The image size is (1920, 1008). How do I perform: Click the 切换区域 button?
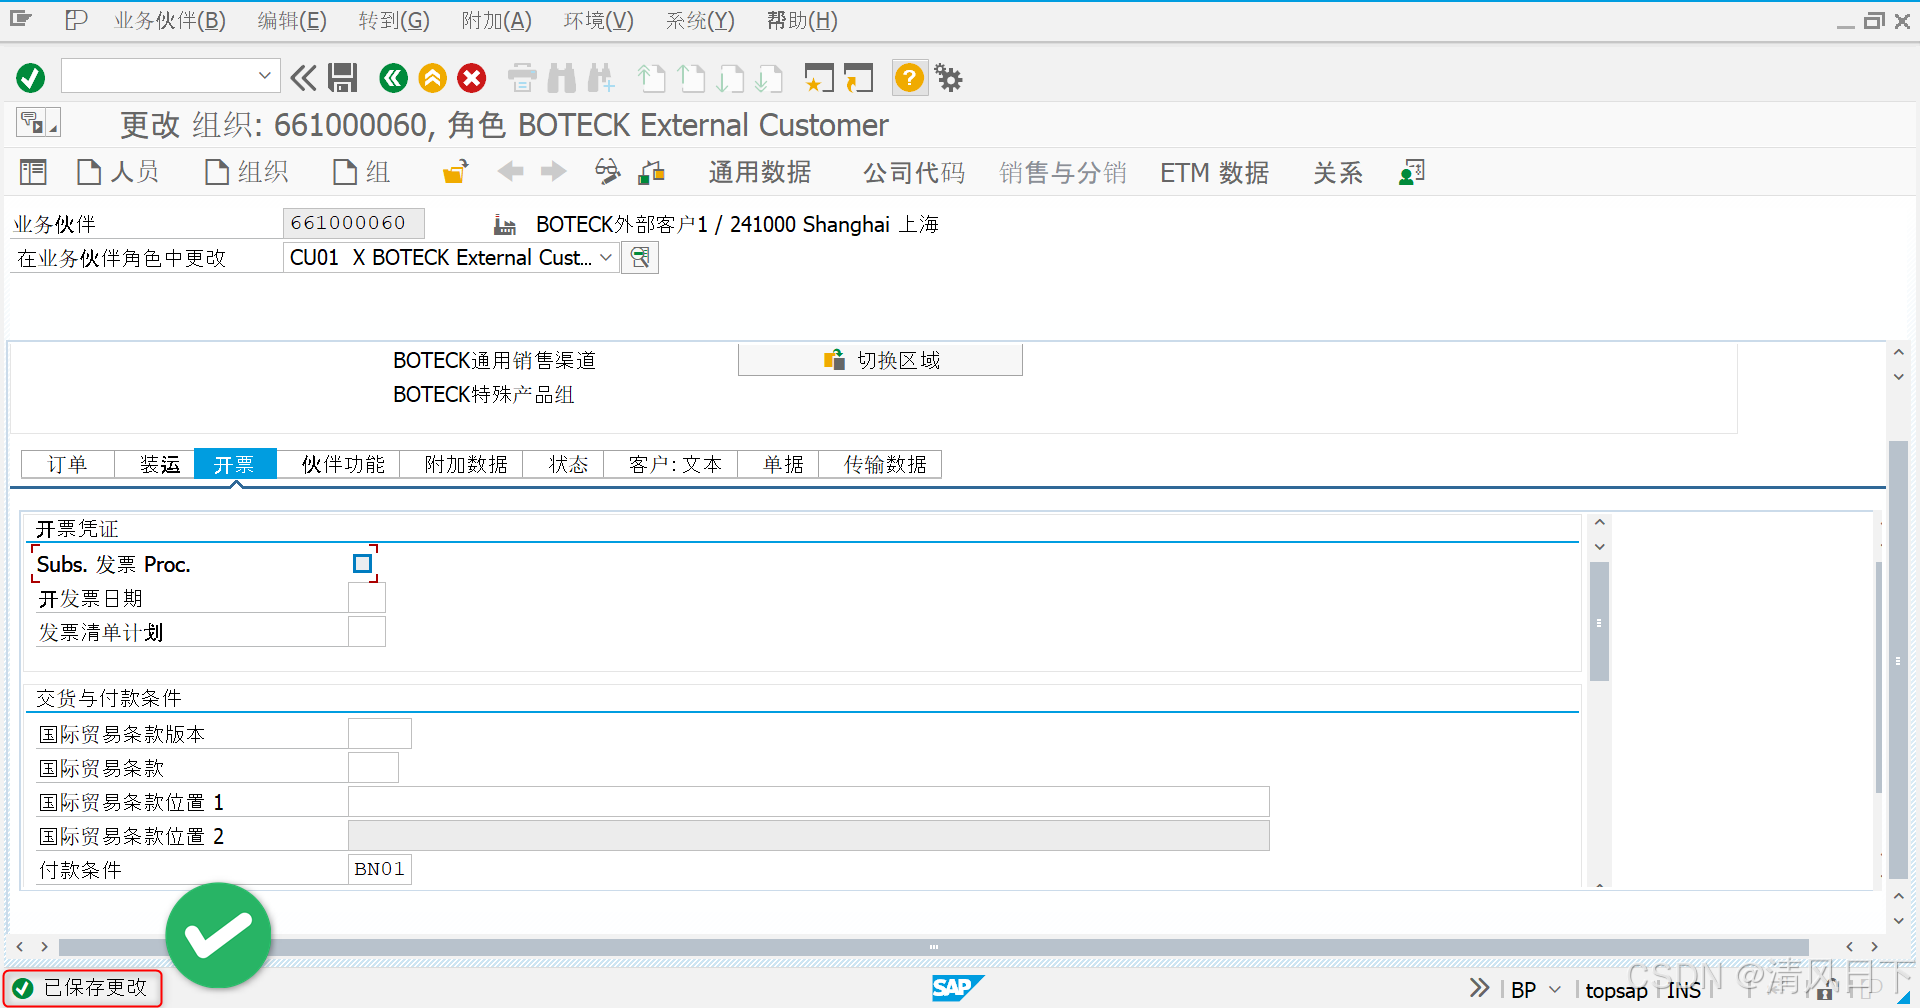880,359
